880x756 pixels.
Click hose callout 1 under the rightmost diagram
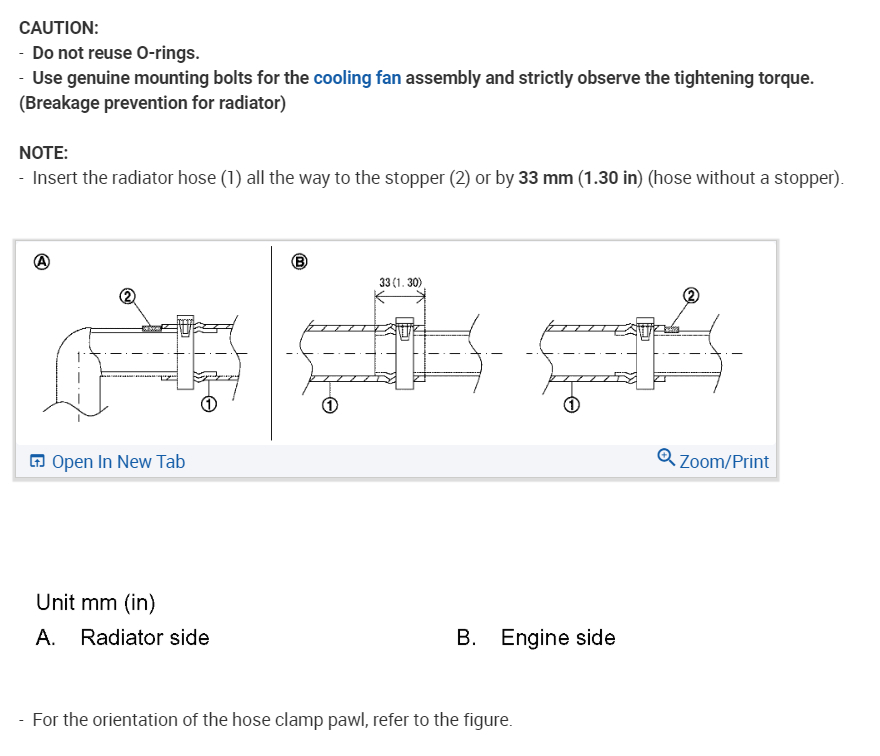(x=570, y=405)
